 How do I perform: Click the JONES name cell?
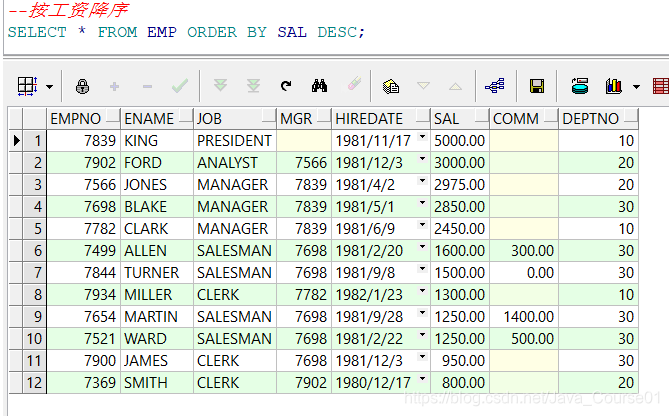pyautogui.click(x=157, y=185)
